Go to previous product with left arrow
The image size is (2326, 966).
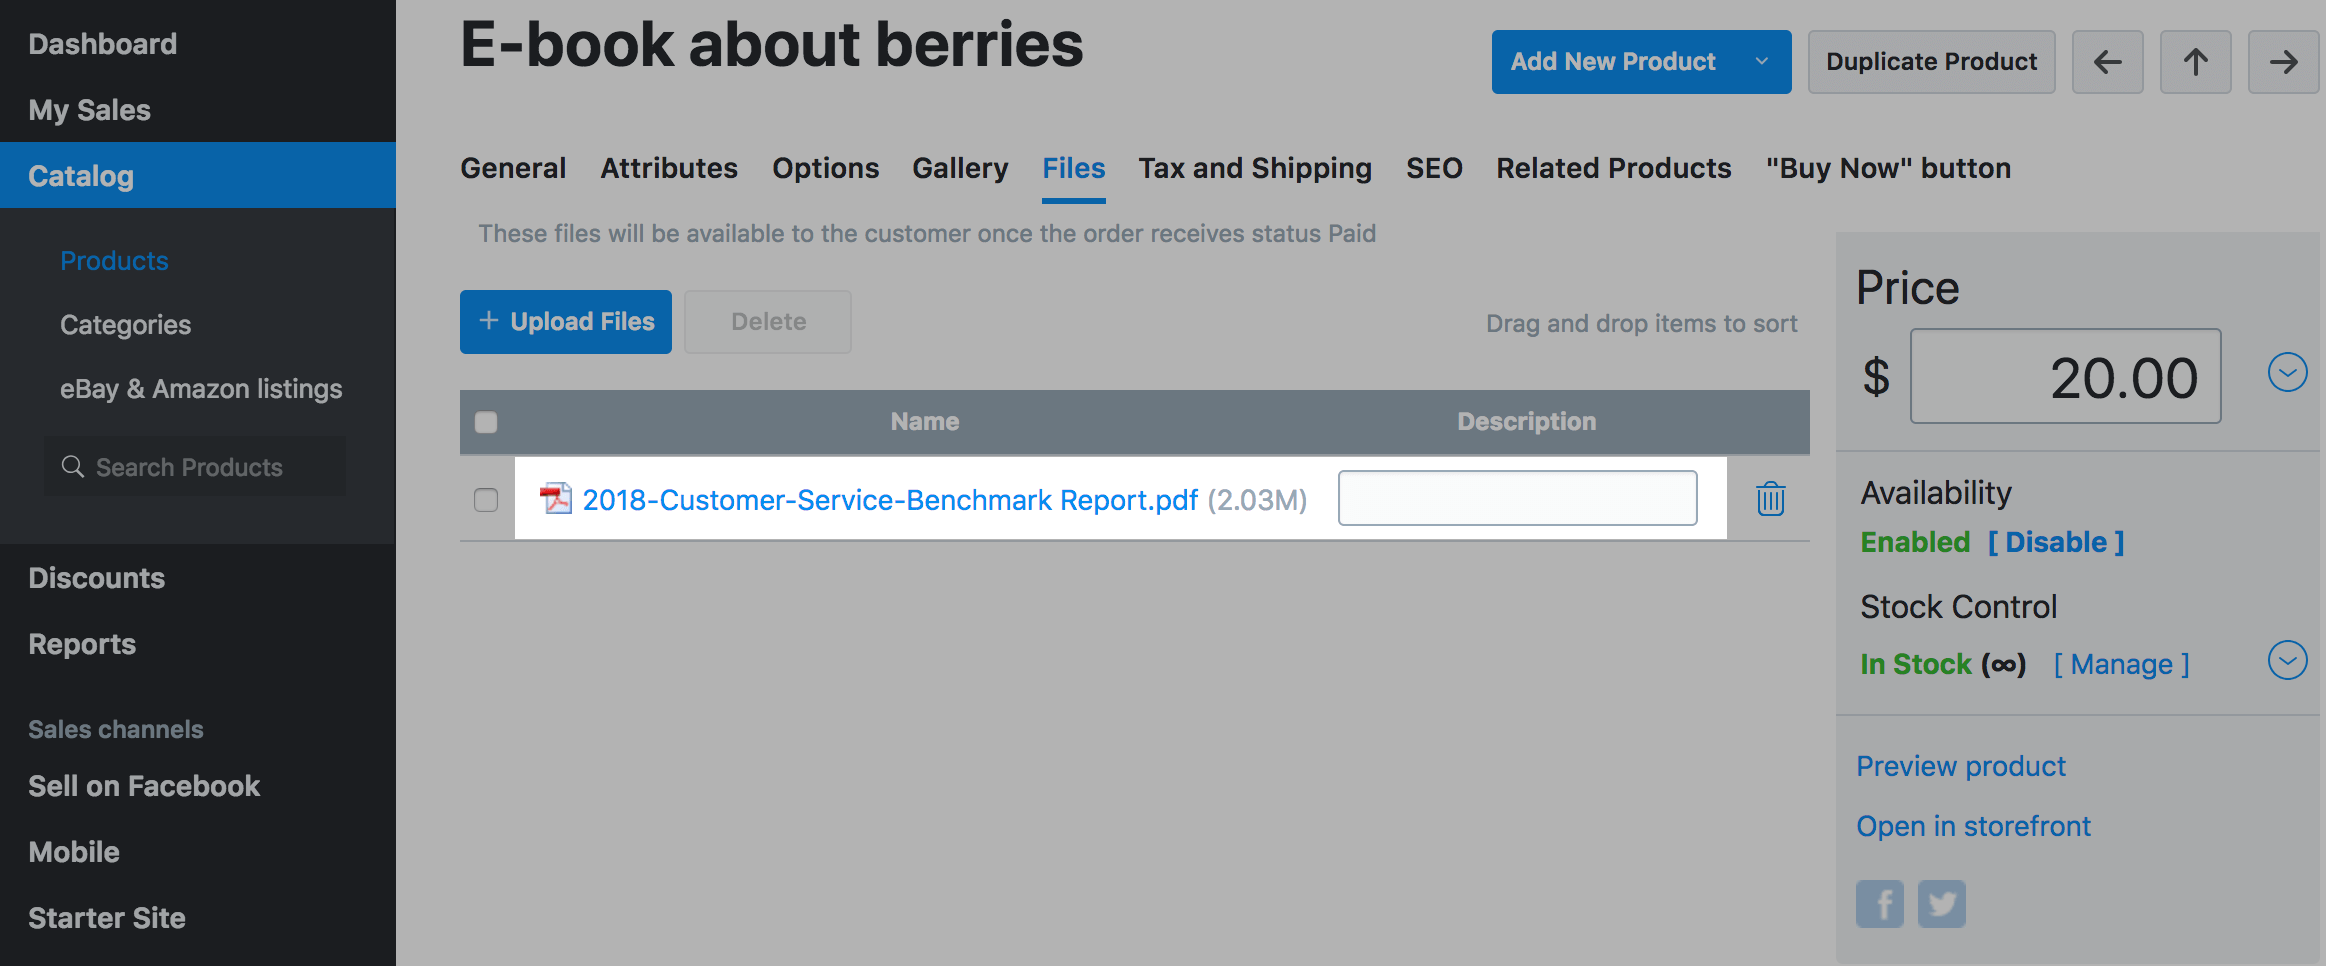click(2107, 62)
